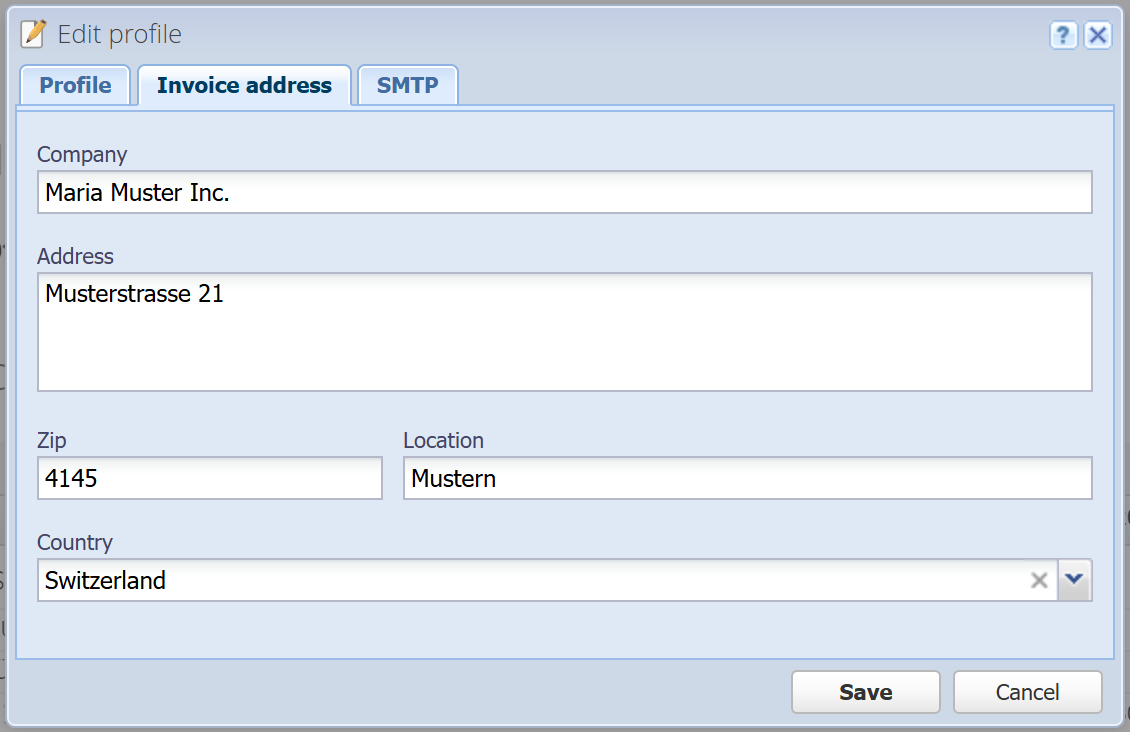The height and width of the screenshot is (732, 1130).
Task: Expand the Country dropdown arrow
Action: pyautogui.click(x=1074, y=579)
